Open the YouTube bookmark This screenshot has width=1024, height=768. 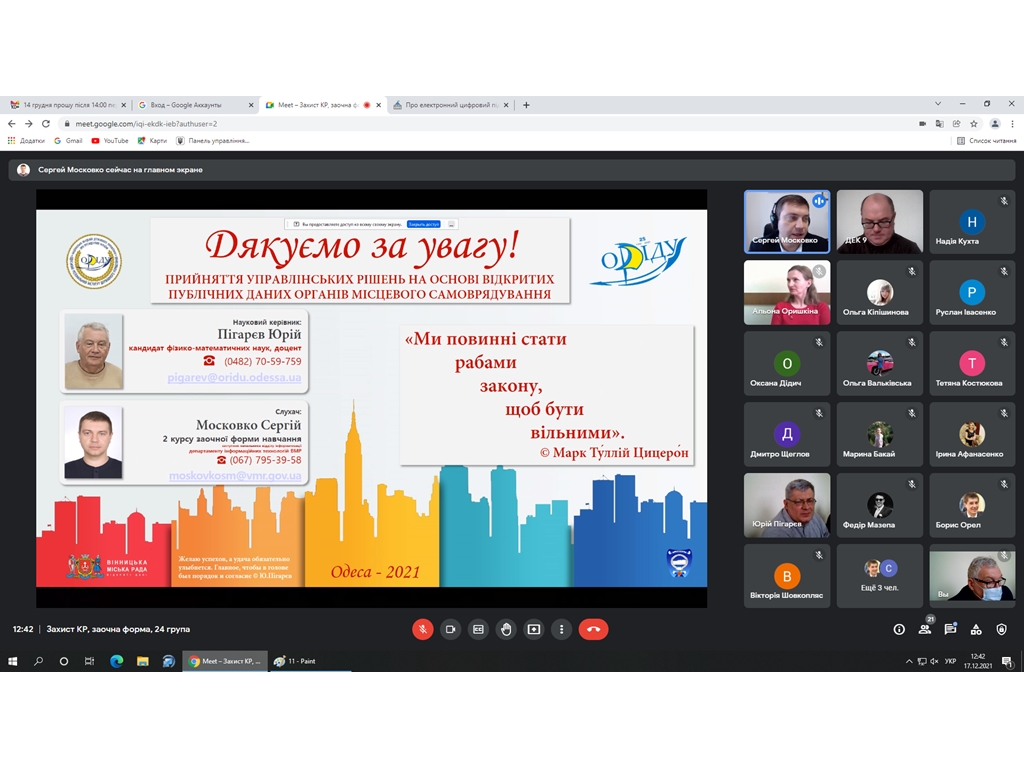tap(110, 140)
